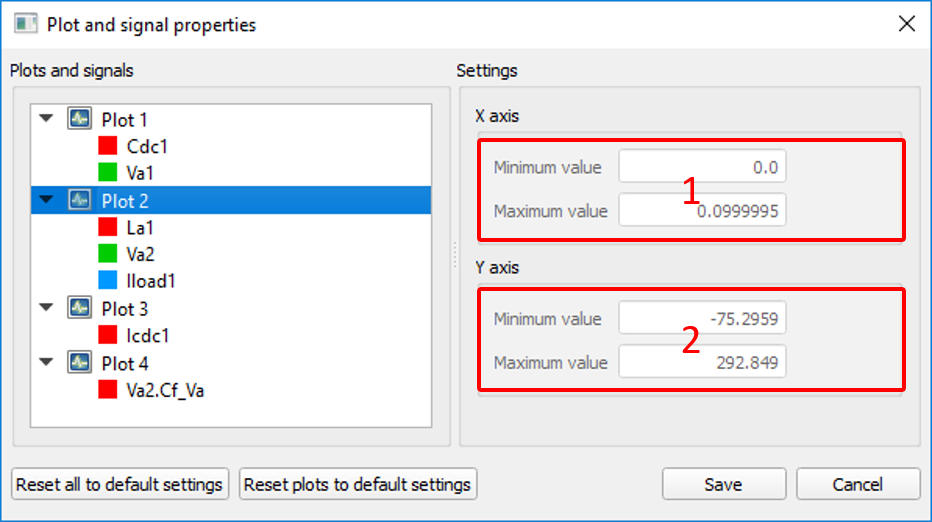Select the Va2.Cf_Va signal
932x522 pixels.
click(165, 391)
